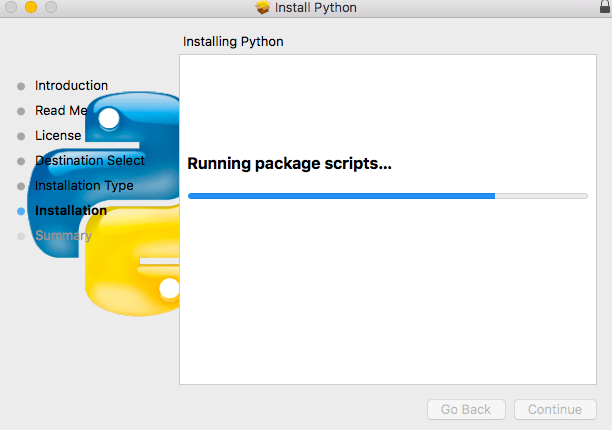Open the Installation Type step label
The height and width of the screenshot is (430, 612).
click(x=84, y=185)
